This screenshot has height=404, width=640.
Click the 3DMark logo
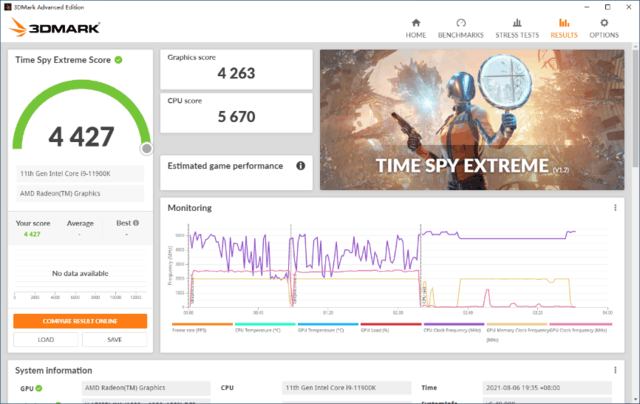pyautogui.click(x=55, y=27)
